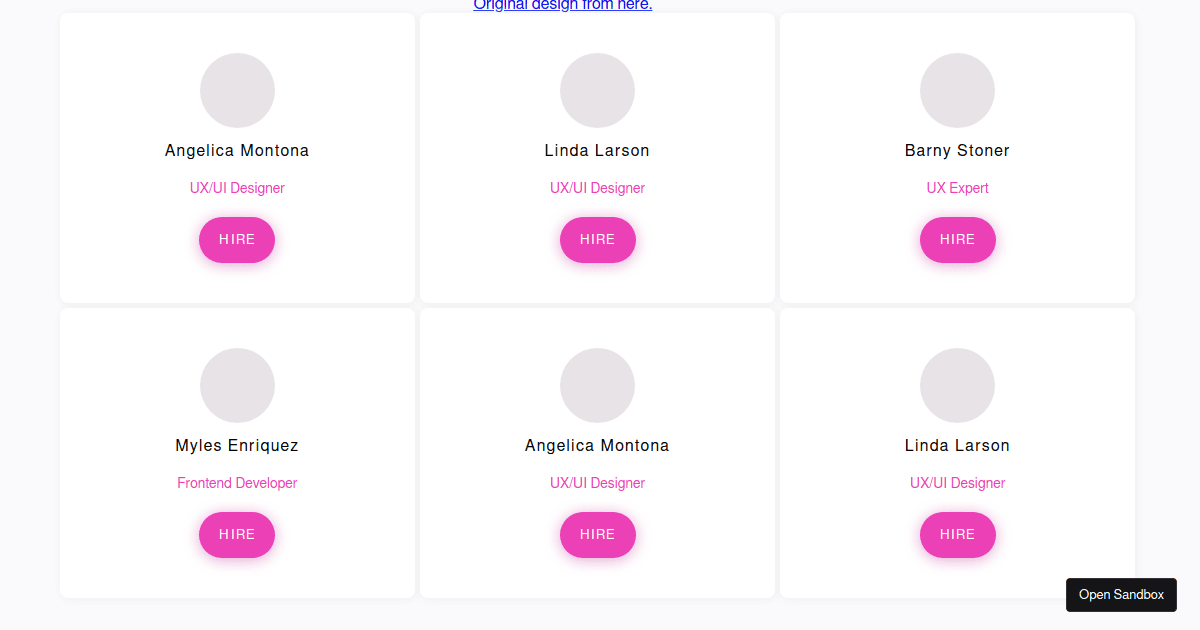Select the name 'Myles Enriquez'

pos(237,445)
